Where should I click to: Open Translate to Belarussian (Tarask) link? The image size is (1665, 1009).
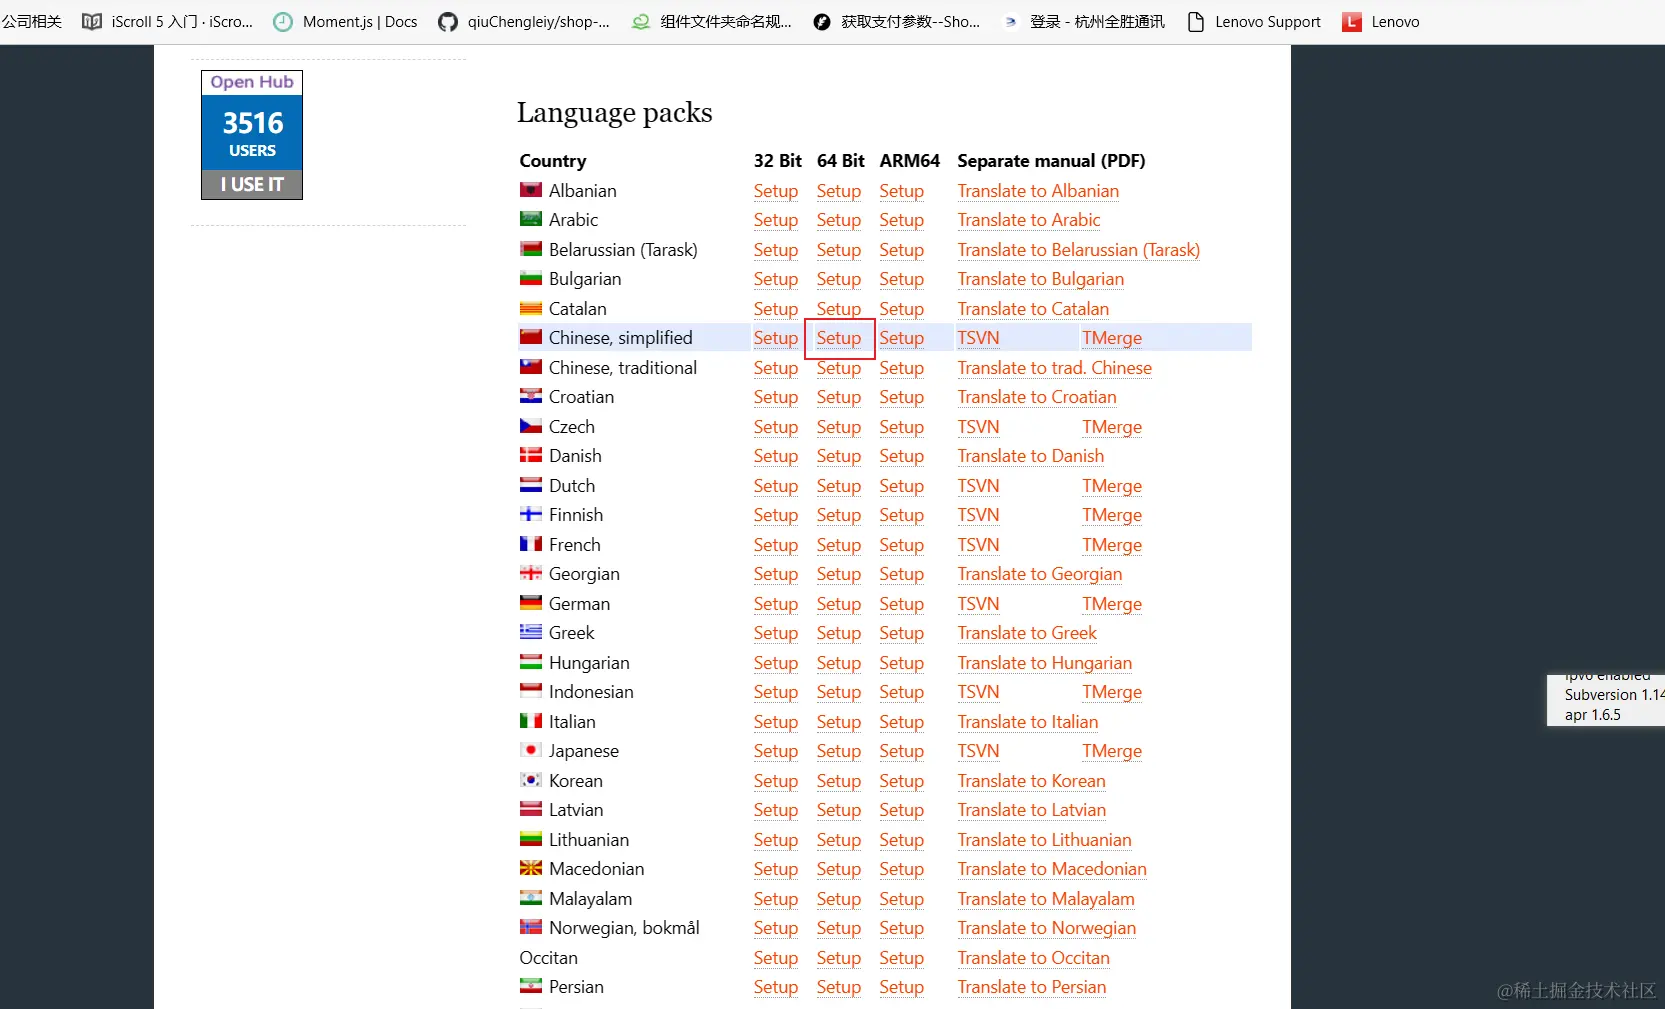[x=1079, y=250]
